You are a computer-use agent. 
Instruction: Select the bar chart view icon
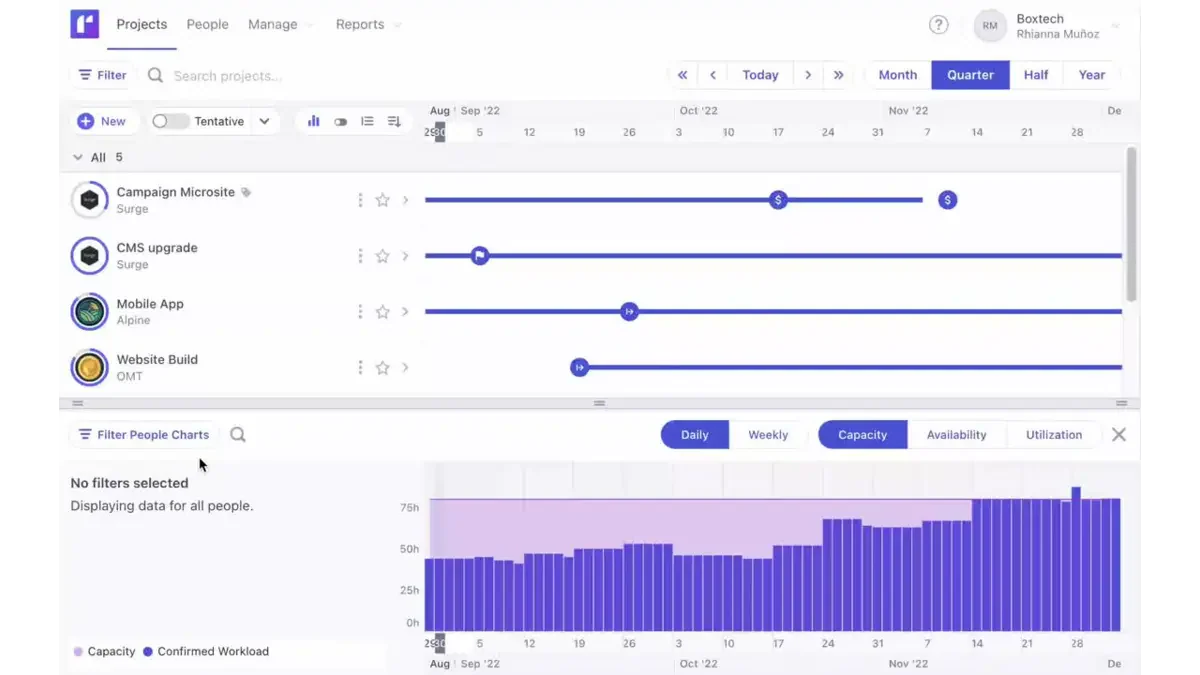point(313,121)
